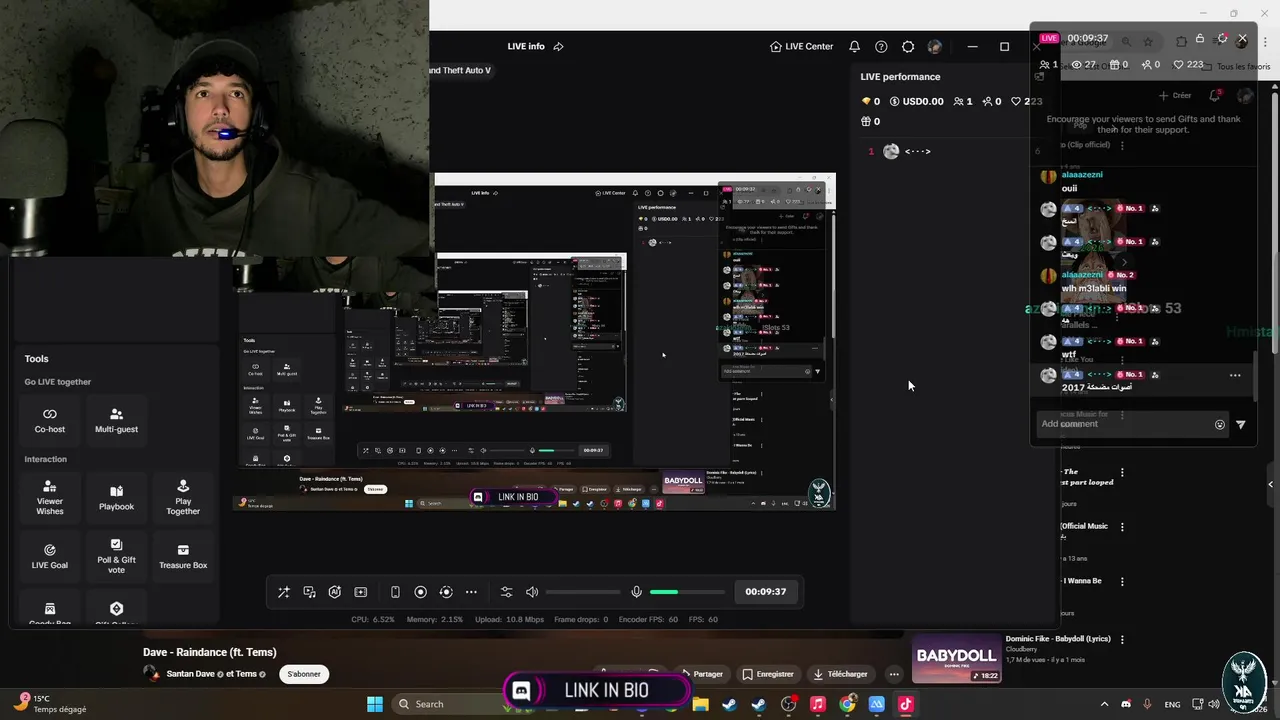Open YouTube three-dots menu beside Télécharger
Viewport: 1280px width, 720px height.
894,674
